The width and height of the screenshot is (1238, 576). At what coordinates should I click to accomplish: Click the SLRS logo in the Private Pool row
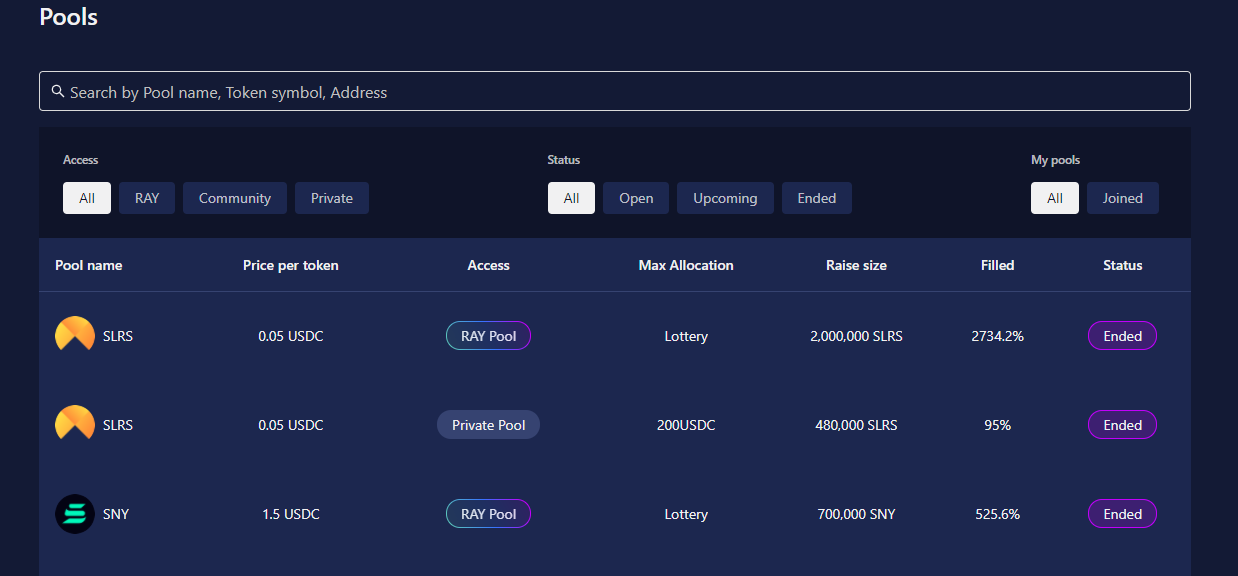click(x=75, y=425)
